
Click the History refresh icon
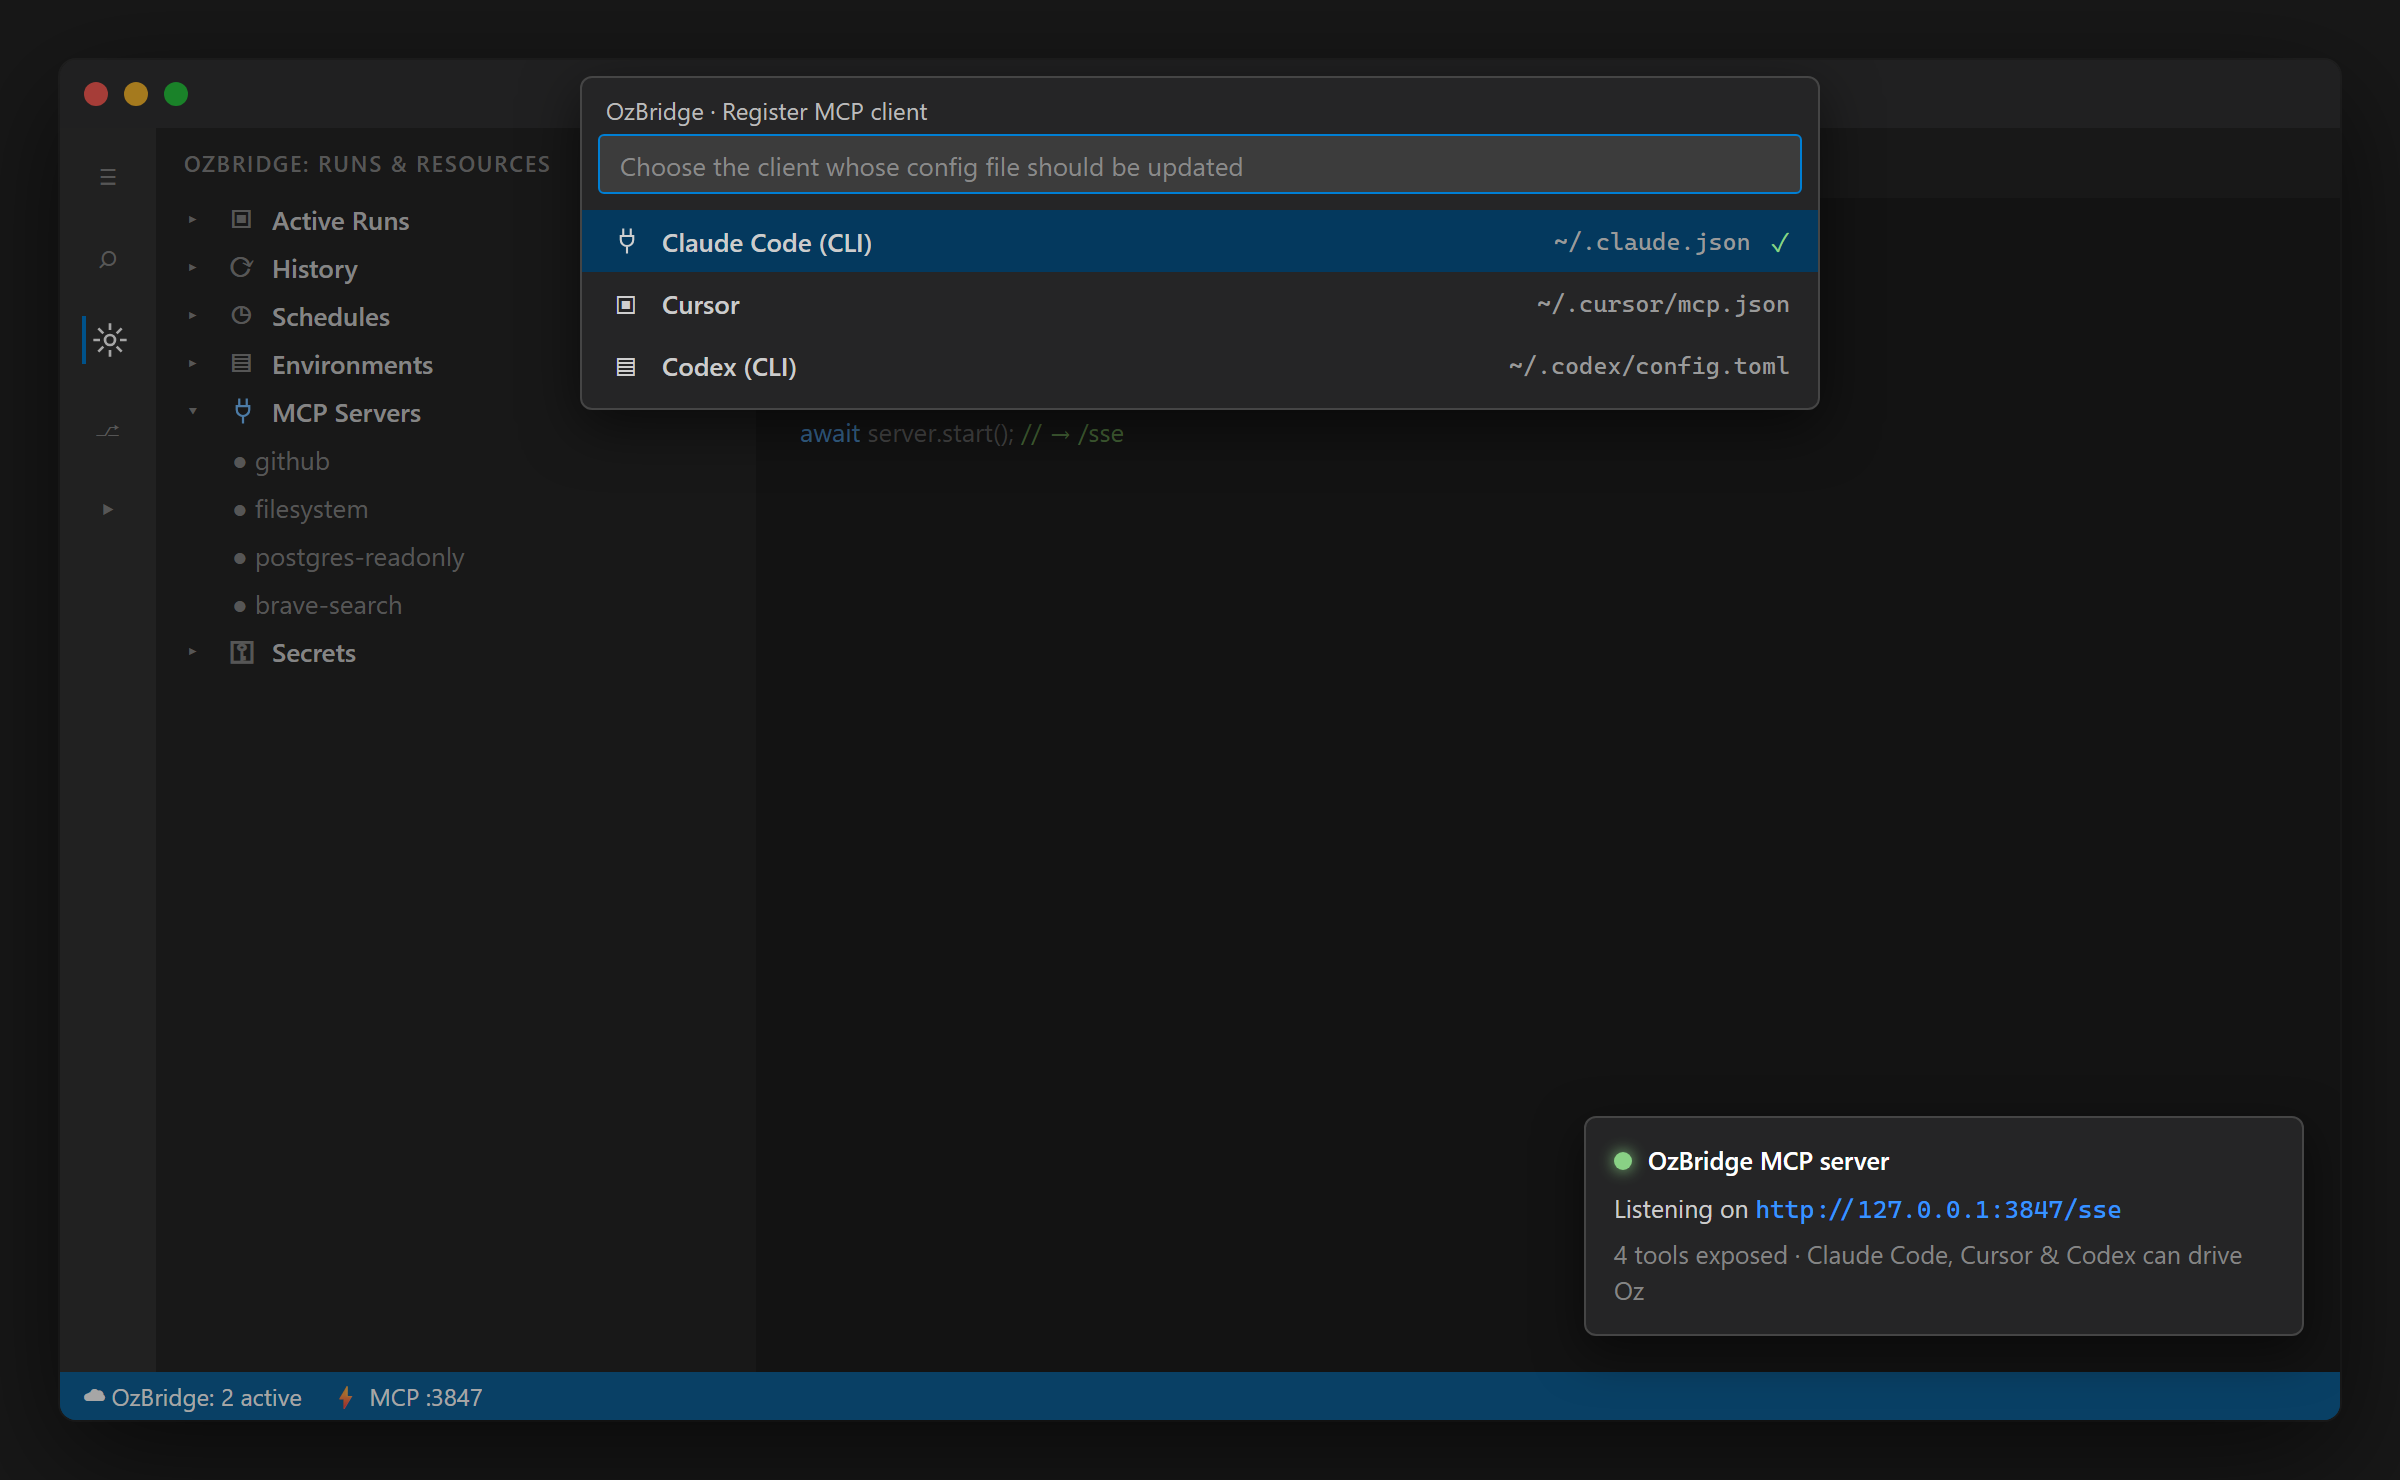pos(241,267)
